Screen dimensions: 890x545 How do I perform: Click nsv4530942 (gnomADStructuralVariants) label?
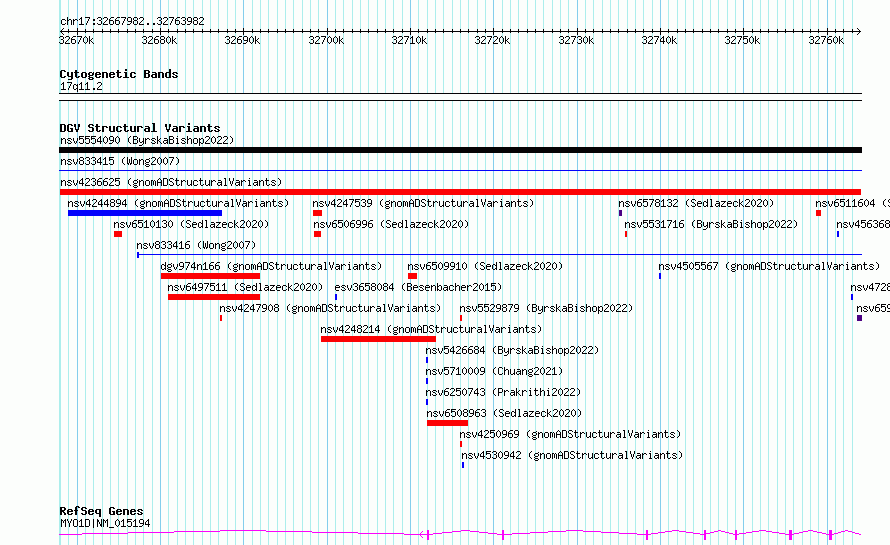tap(572, 455)
